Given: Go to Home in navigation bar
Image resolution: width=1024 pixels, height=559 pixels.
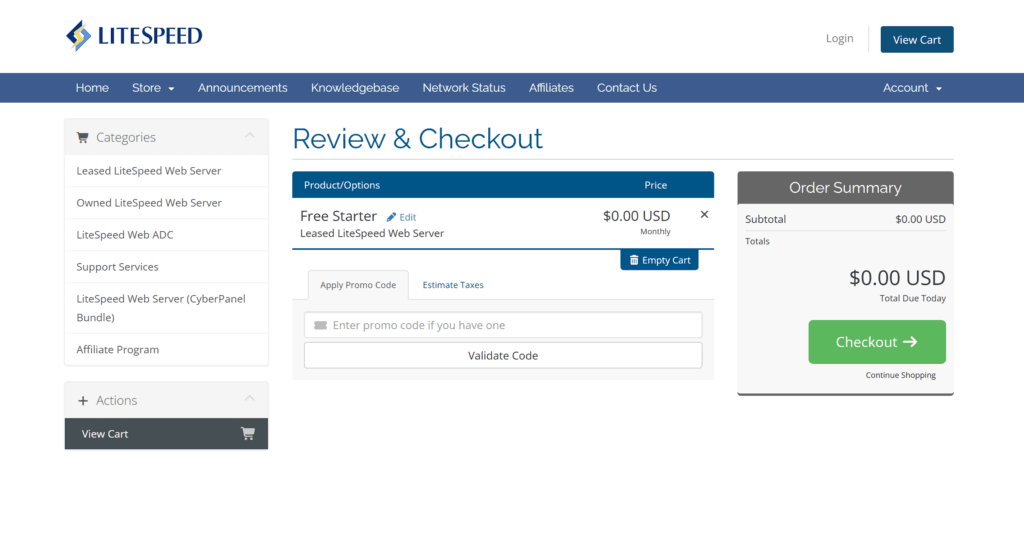Looking at the screenshot, I should [x=92, y=88].
